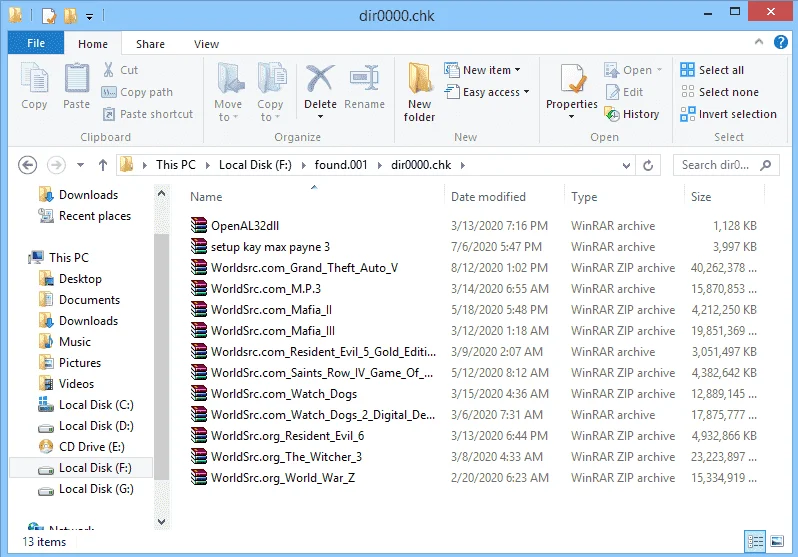
Task: Open Local Disk (G:) in navigation pane
Action: 86,489
